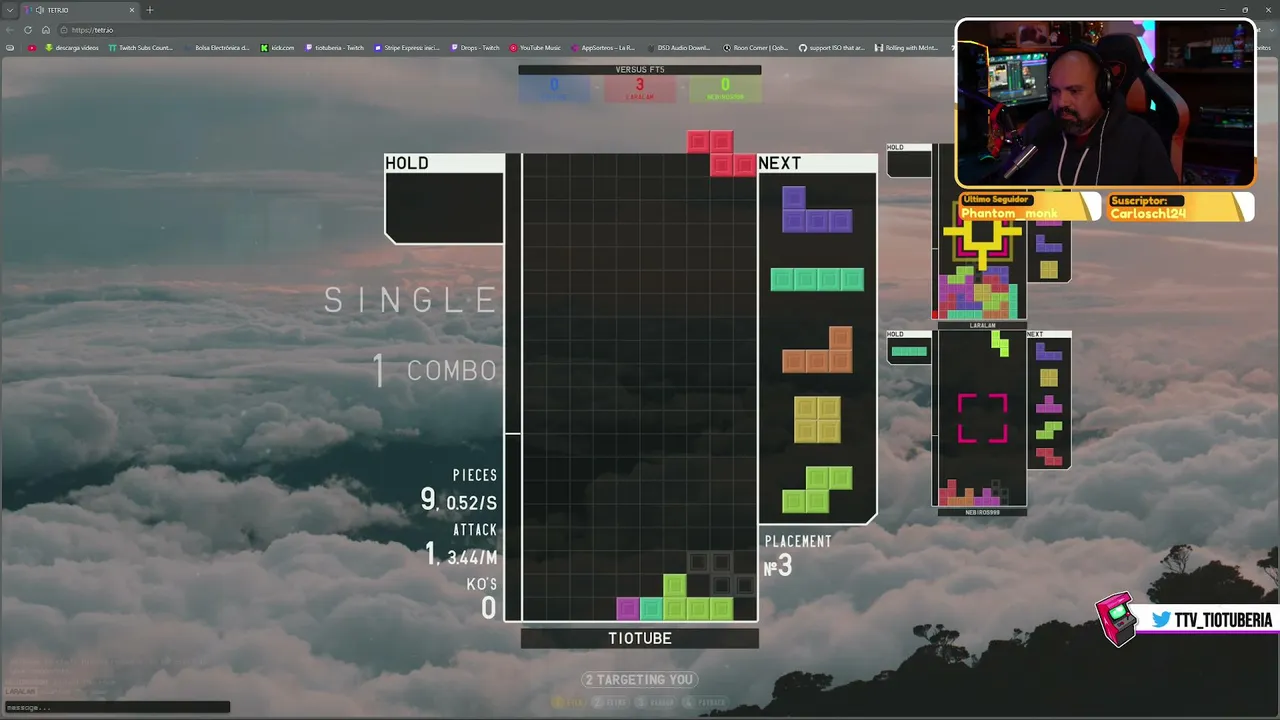Click the SINGLE line clear text

[410, 300]
